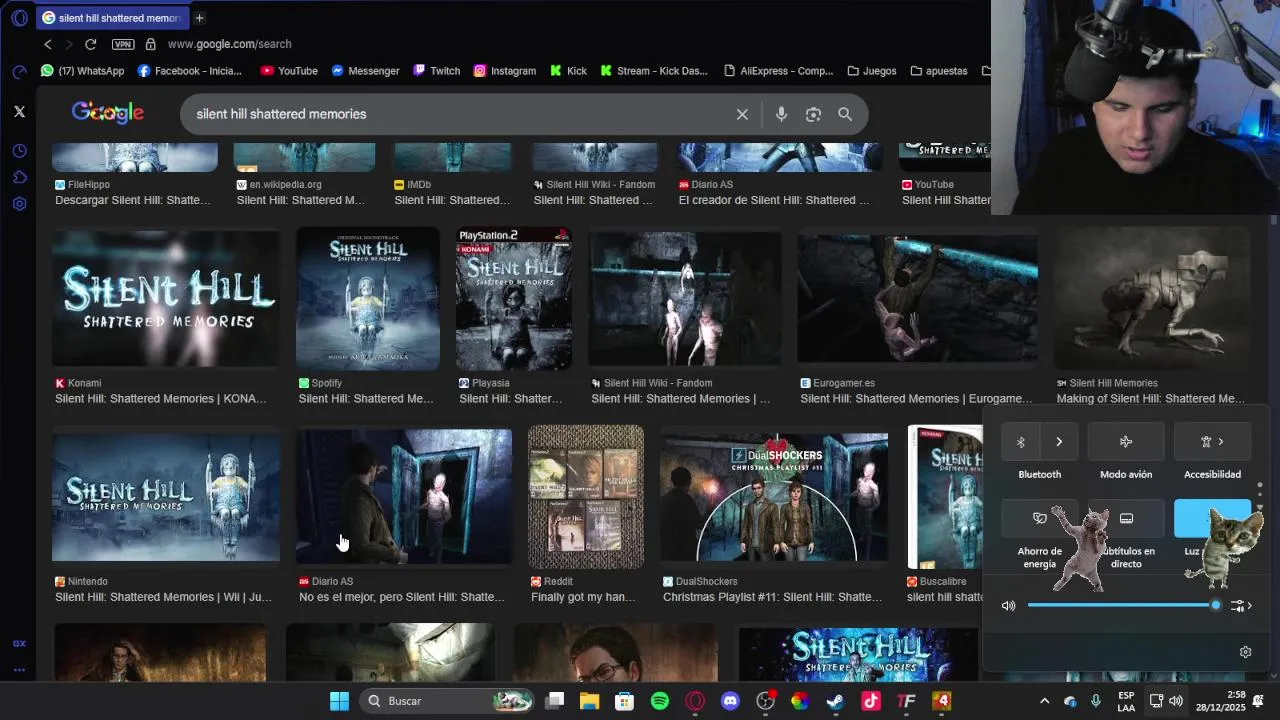Image resolution: width=1280 pixels, height=720 pixels.
Task: Open File Explorer from taskbar
Action: pos(589,701)
